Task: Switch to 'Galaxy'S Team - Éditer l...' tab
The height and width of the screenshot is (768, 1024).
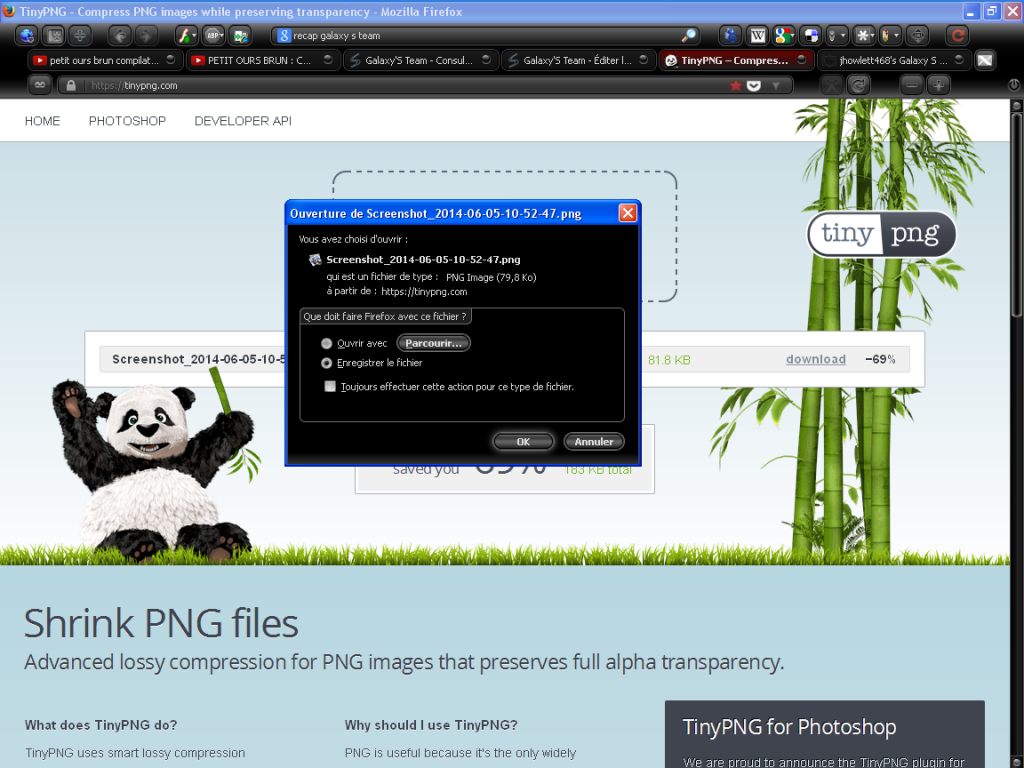Action: 578,60
